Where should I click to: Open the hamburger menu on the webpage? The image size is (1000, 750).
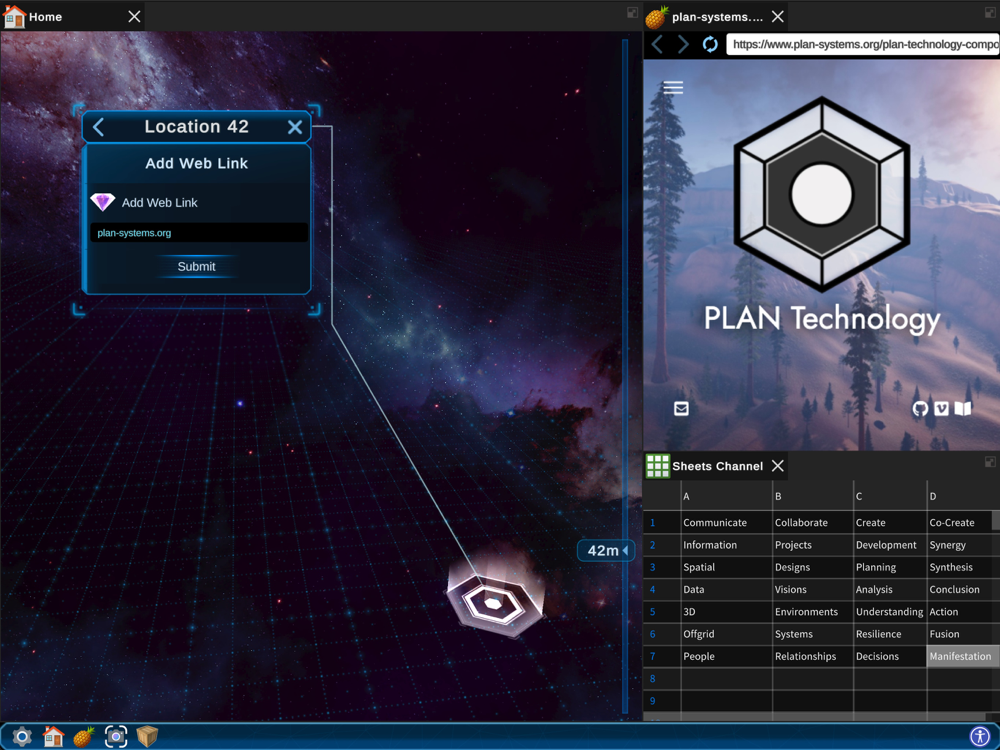673,88
